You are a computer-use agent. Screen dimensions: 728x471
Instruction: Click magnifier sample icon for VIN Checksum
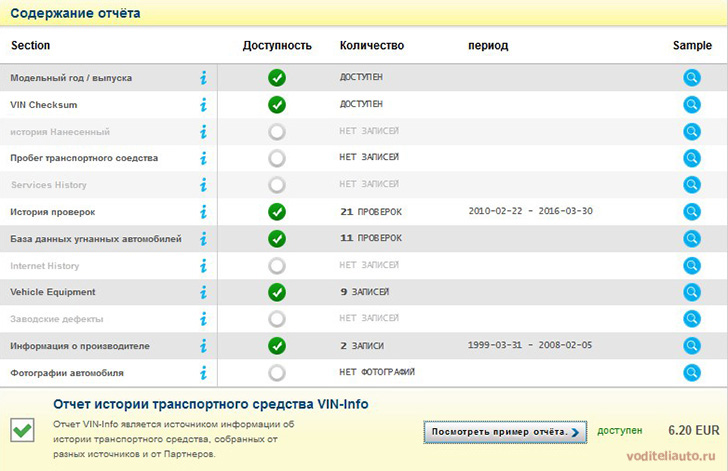691,104
